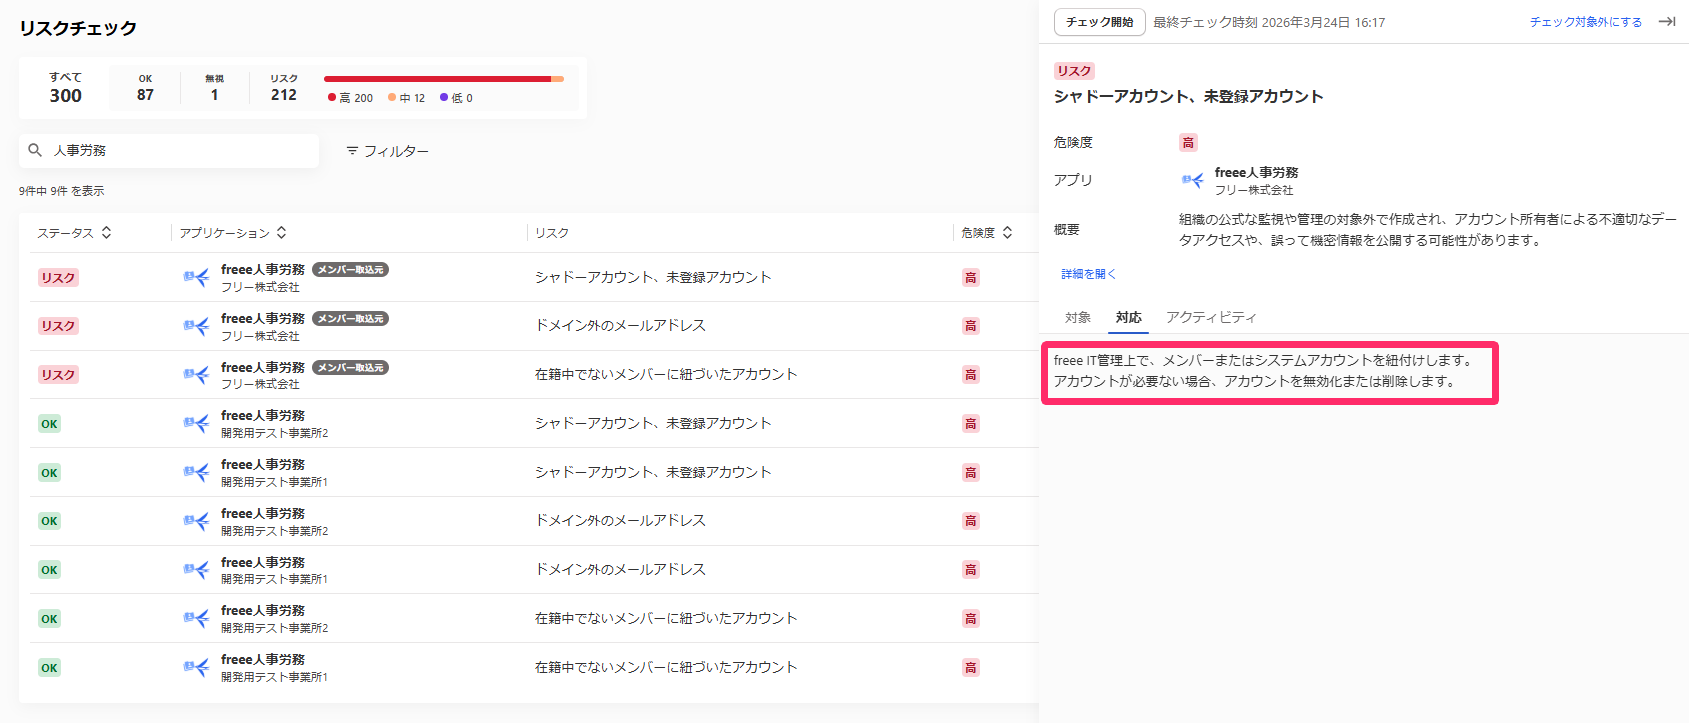This screenshot has height=723, width=1689.
Task: Switch to the アクティビティ tab
Action: (x=1211, y=317)
